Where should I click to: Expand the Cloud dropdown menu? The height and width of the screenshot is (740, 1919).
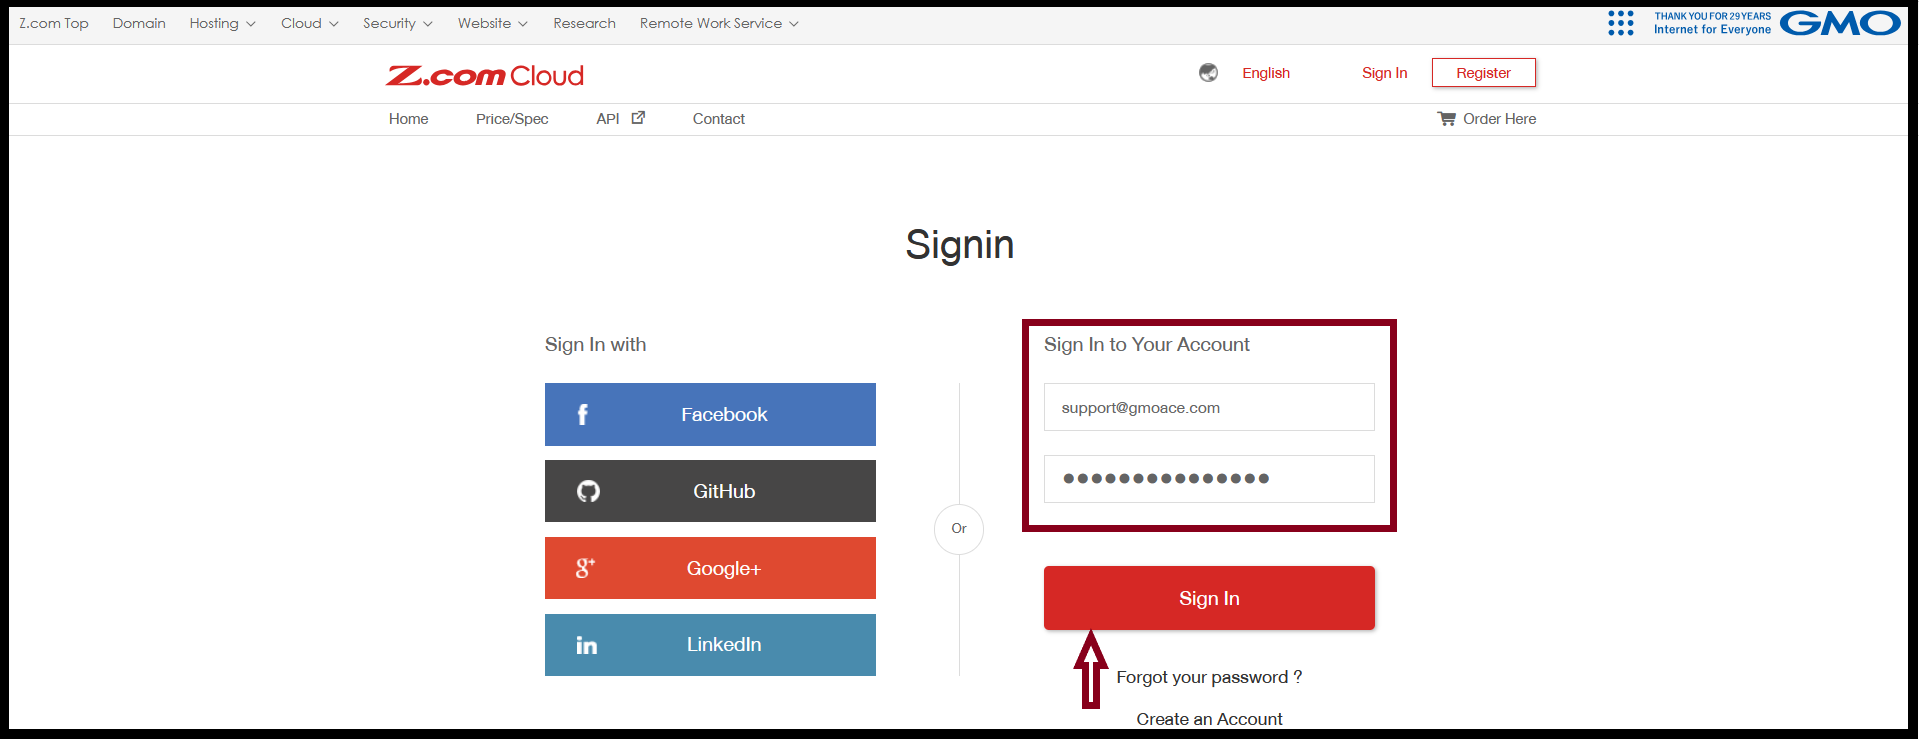(x=309, y=23)
